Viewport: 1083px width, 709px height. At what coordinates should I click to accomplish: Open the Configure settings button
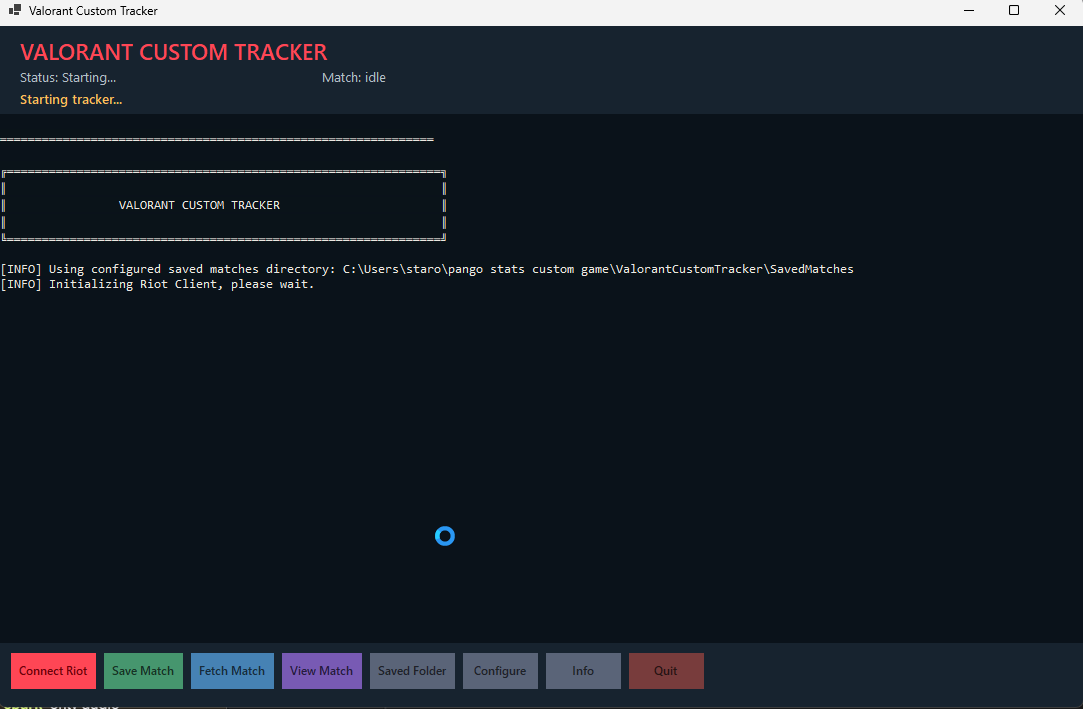500,670
